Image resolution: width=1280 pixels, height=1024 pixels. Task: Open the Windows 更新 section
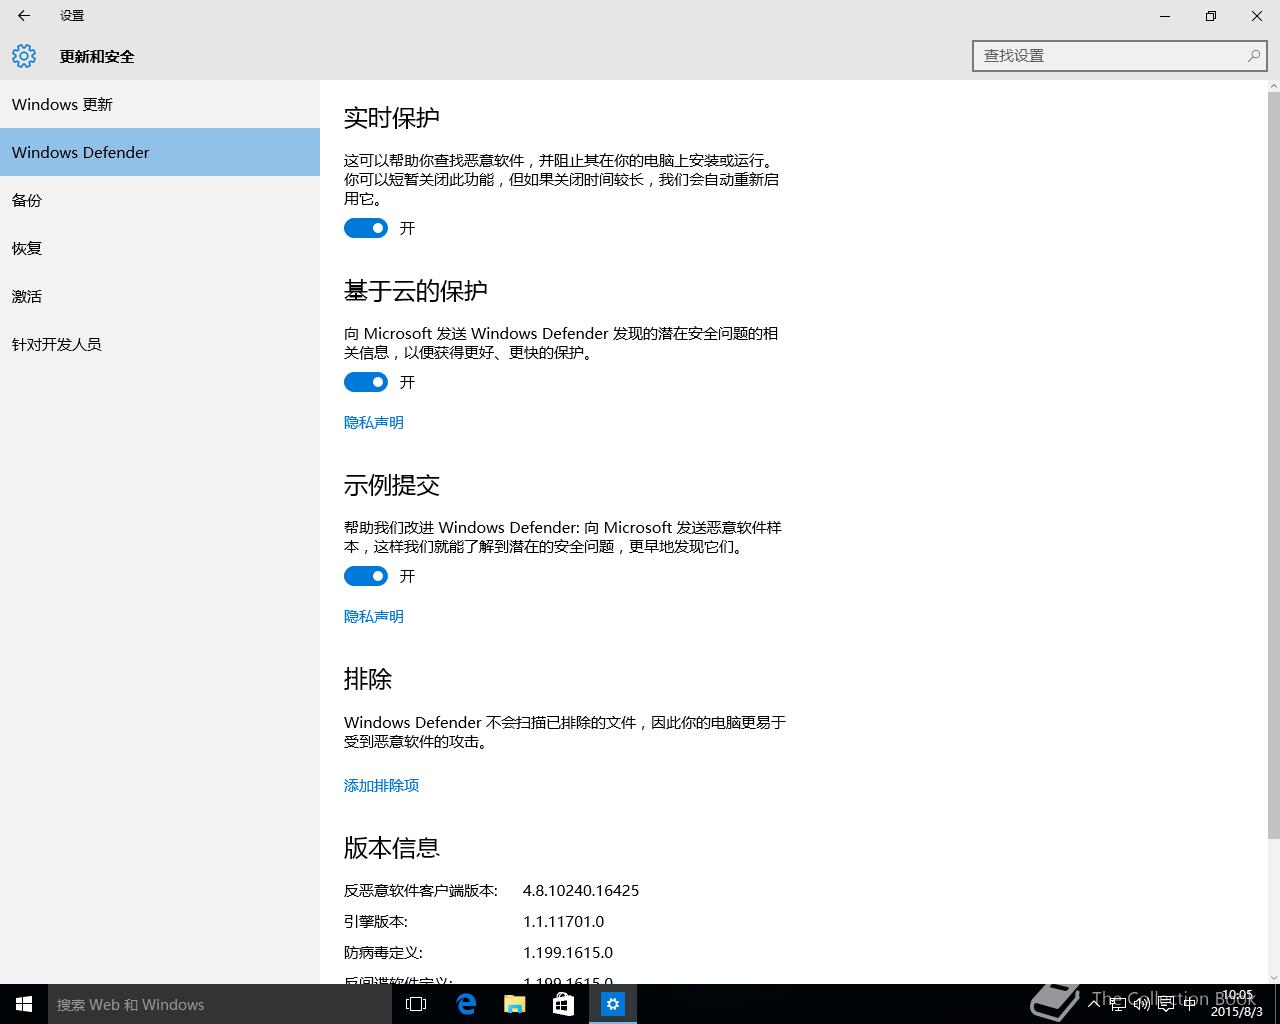click(160, 104)
